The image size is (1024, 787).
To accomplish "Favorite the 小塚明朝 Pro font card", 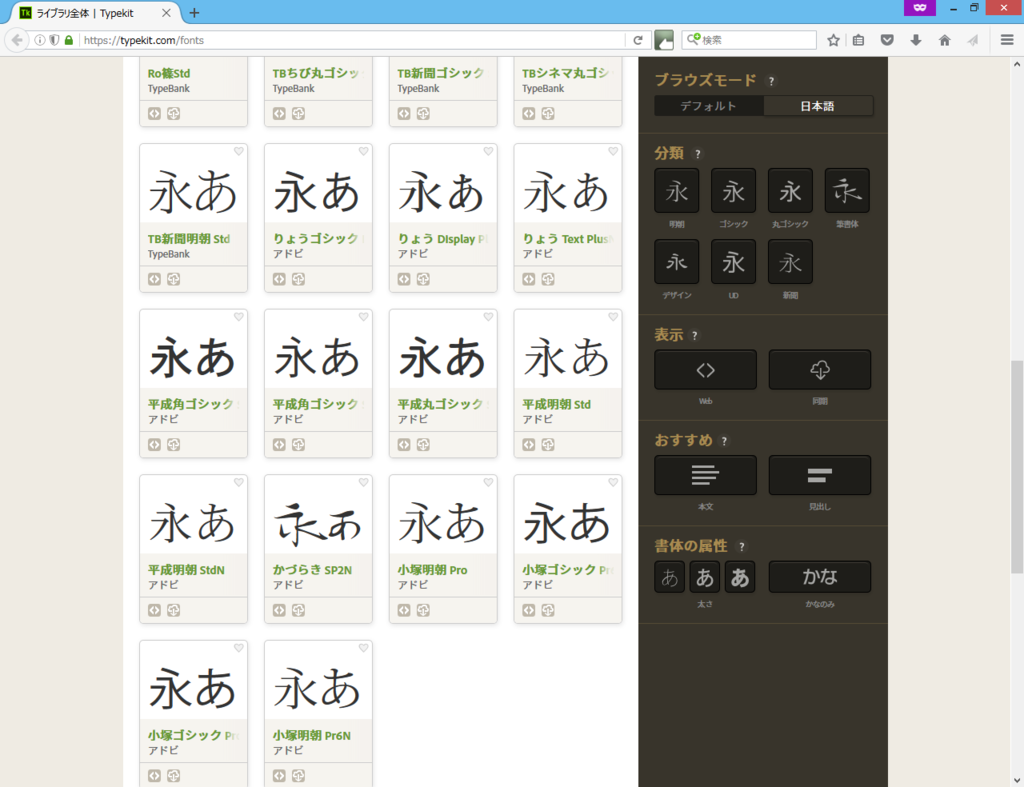I will [488, 483].
